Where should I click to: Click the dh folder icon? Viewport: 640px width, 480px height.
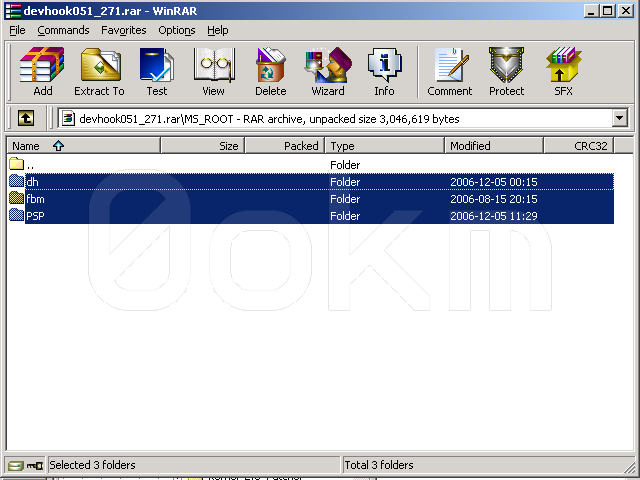click(16, 181)
